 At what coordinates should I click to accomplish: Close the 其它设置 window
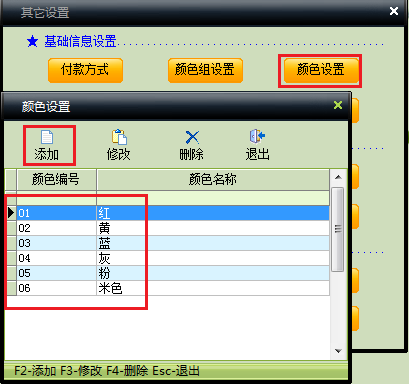tap(394, 11)
